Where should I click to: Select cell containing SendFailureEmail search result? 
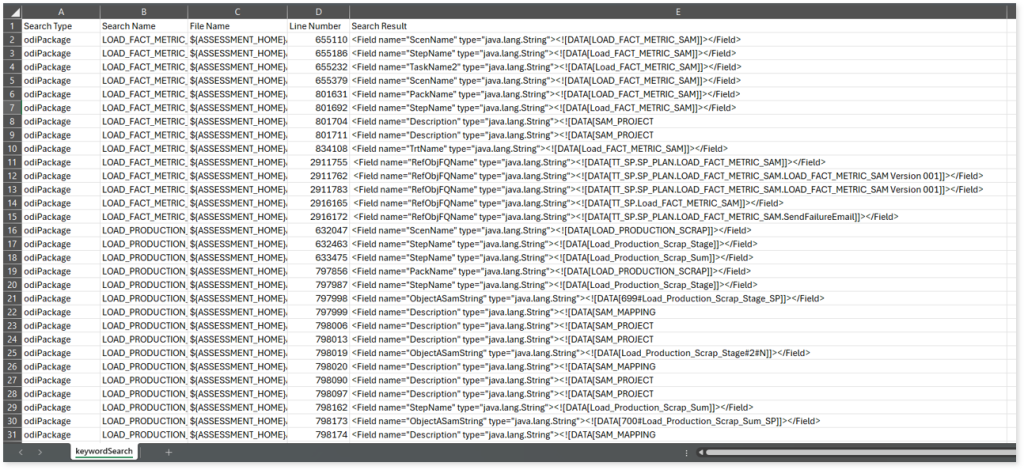(620, 216)
